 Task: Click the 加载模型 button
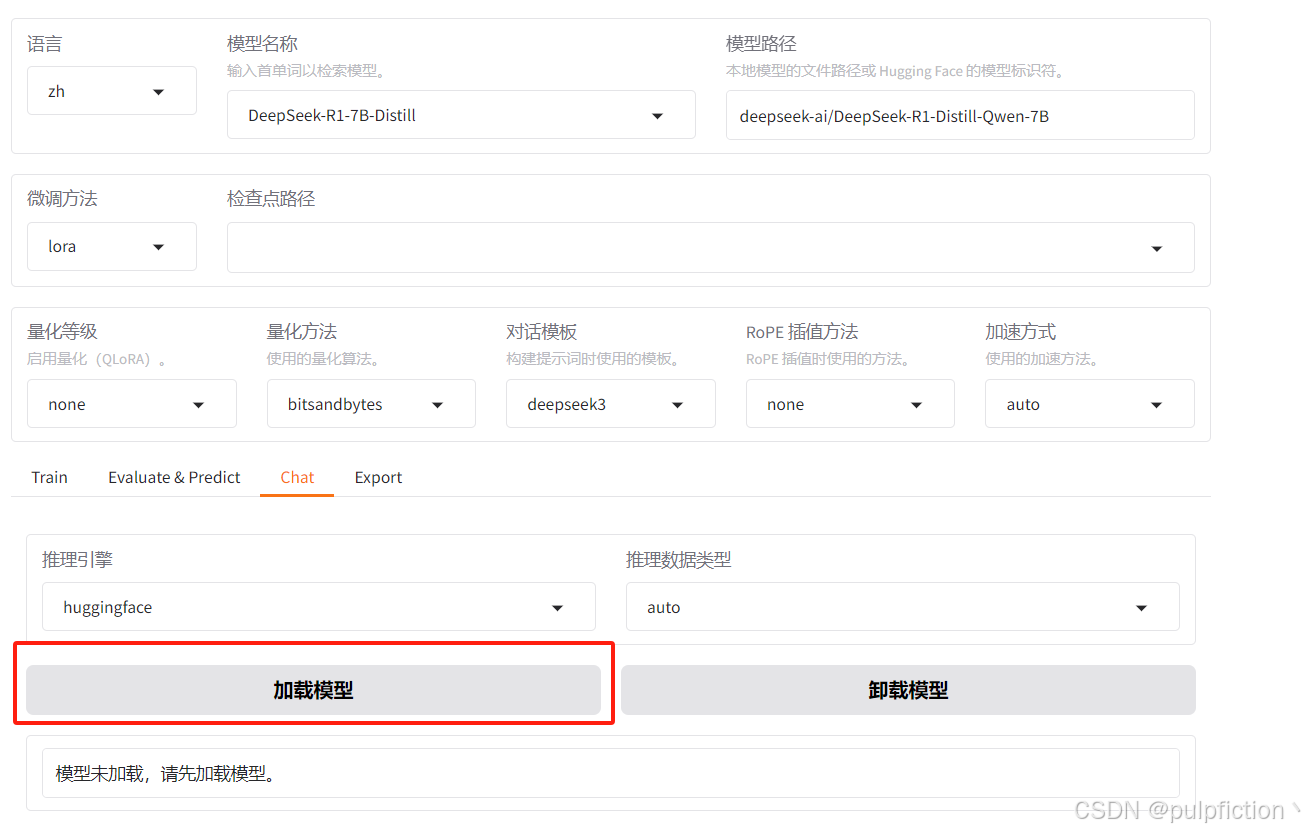point(313,690)
